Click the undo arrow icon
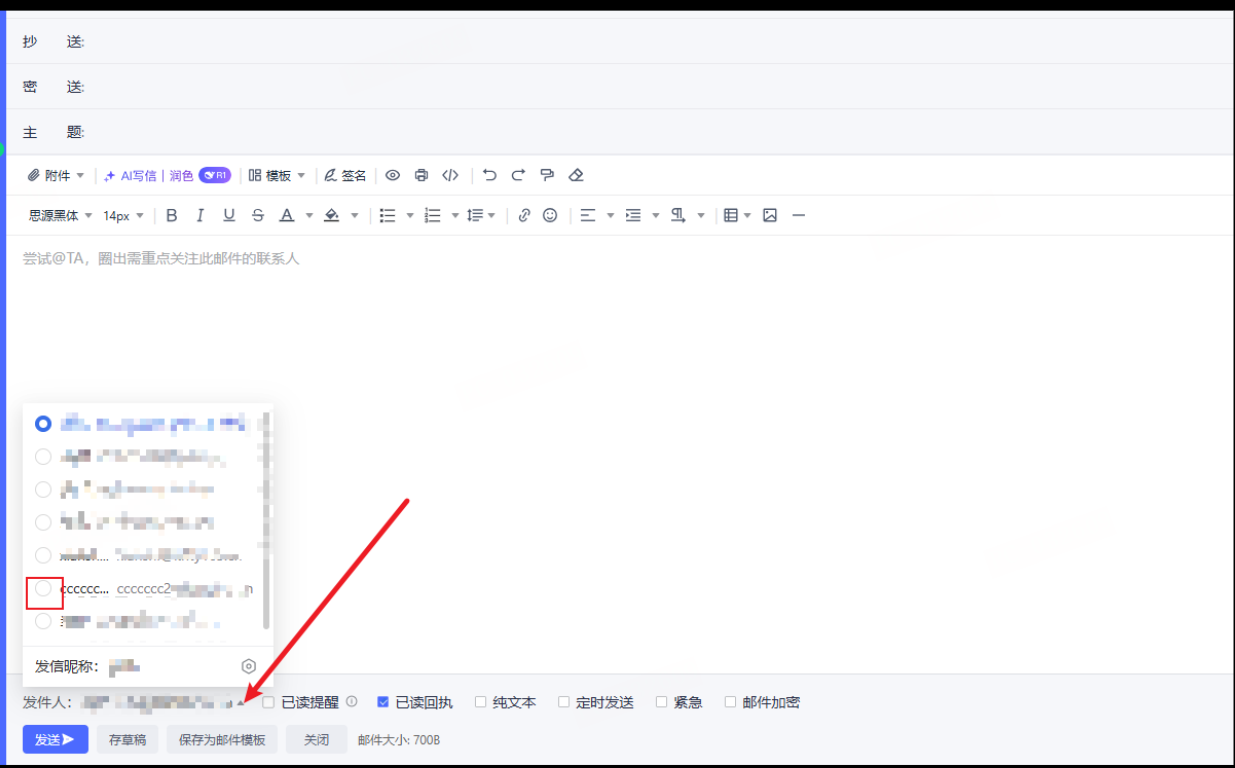The image size is (1235, 768). 489,175
